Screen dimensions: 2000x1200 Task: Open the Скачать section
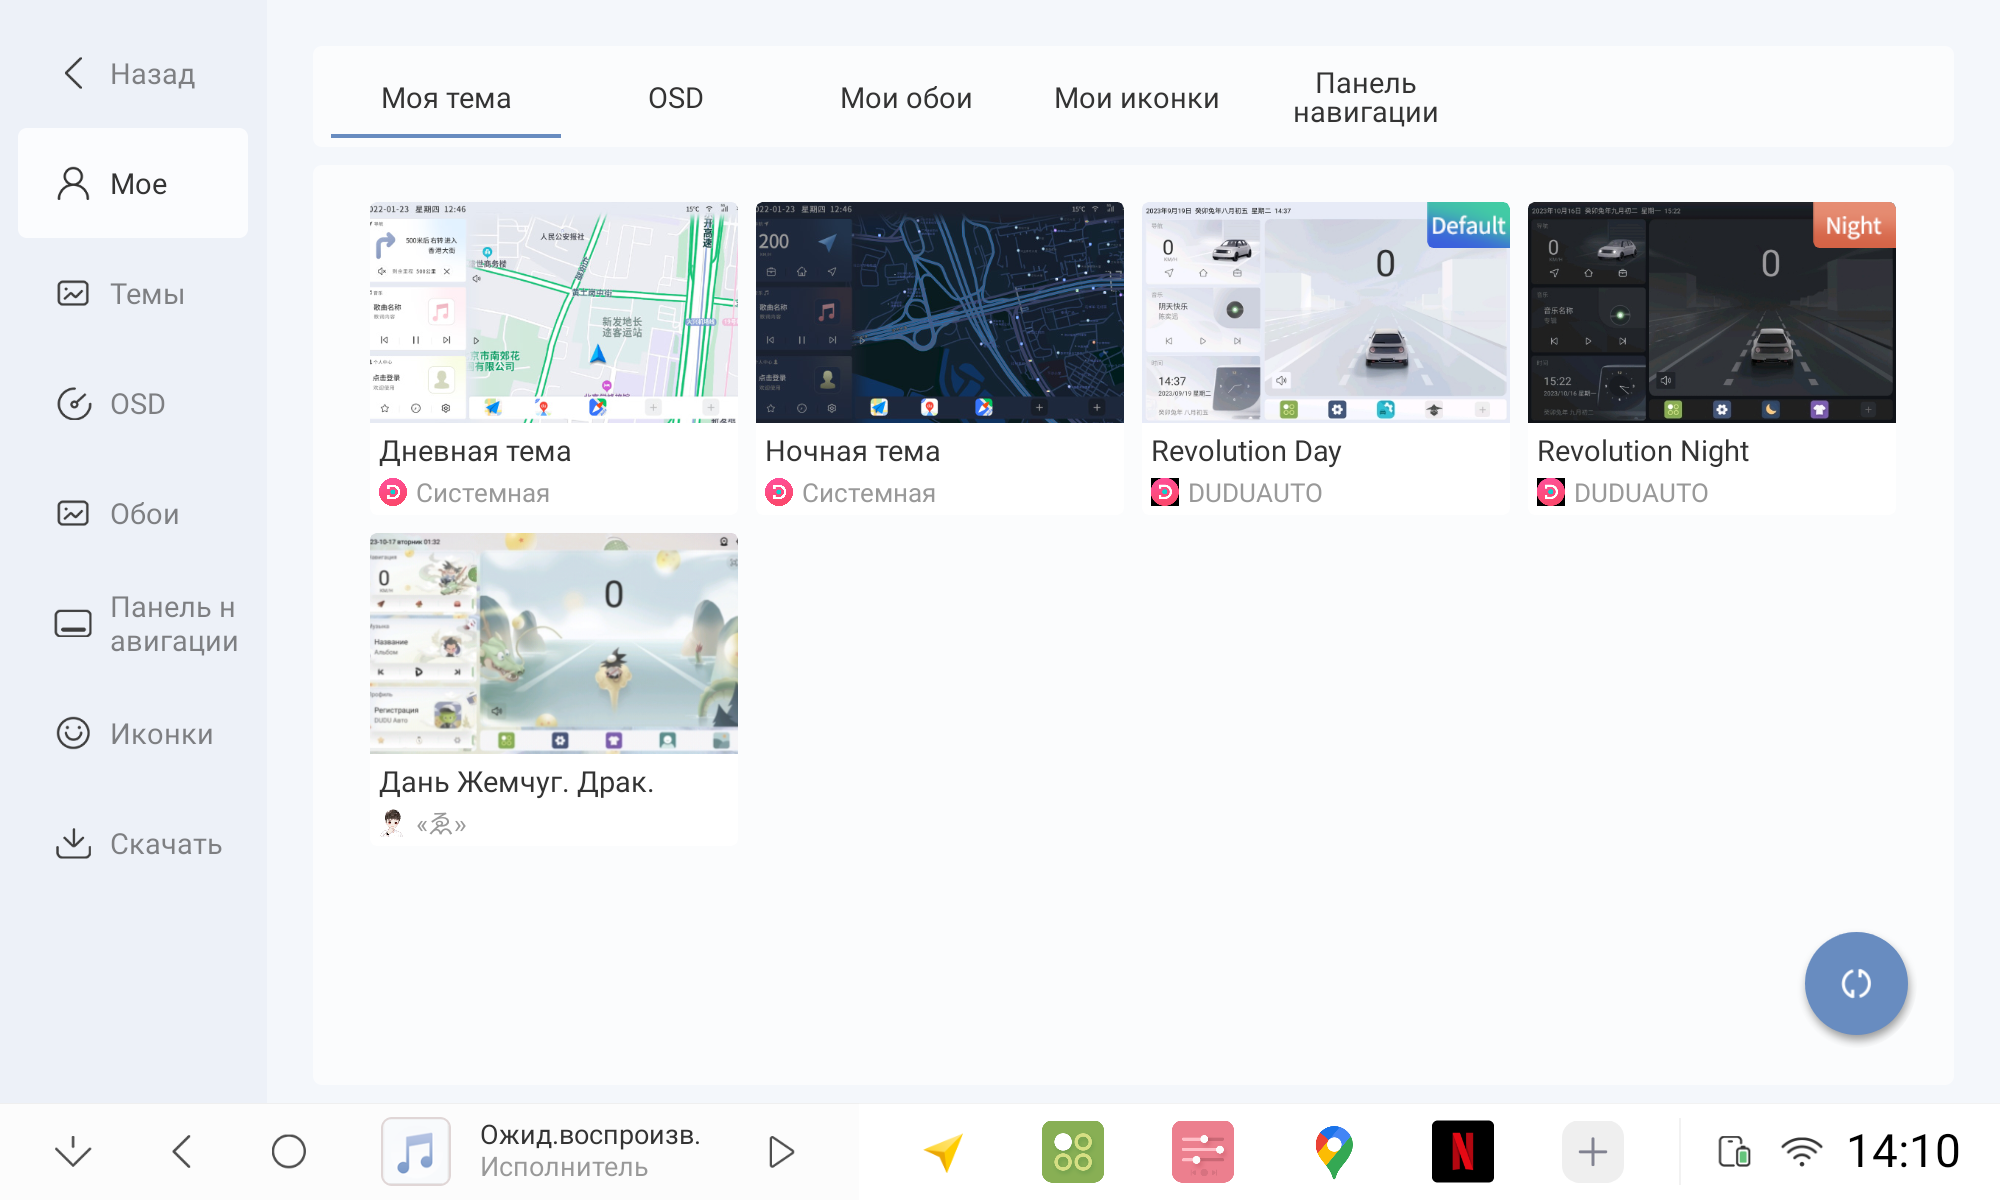pyautogui.click(x=133, y=843)
